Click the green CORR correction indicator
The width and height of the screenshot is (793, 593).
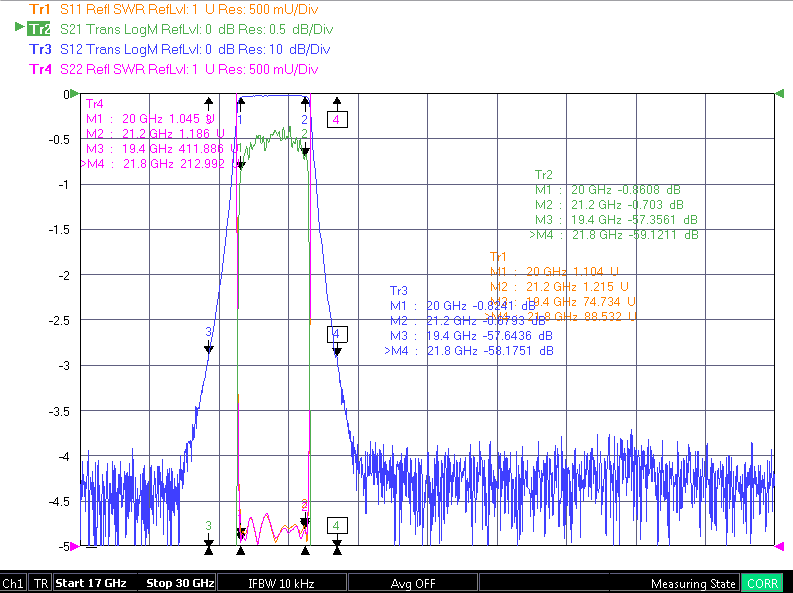[762, 583]
